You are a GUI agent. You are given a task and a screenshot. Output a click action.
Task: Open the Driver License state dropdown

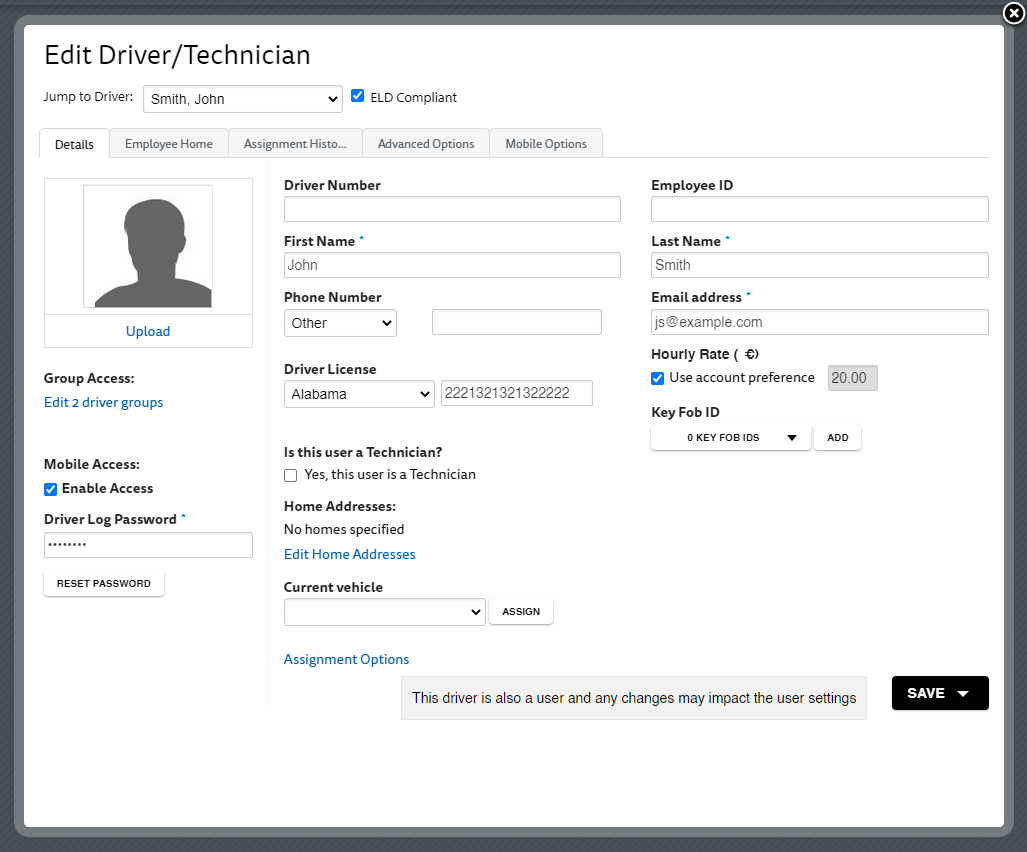(359, 394)
